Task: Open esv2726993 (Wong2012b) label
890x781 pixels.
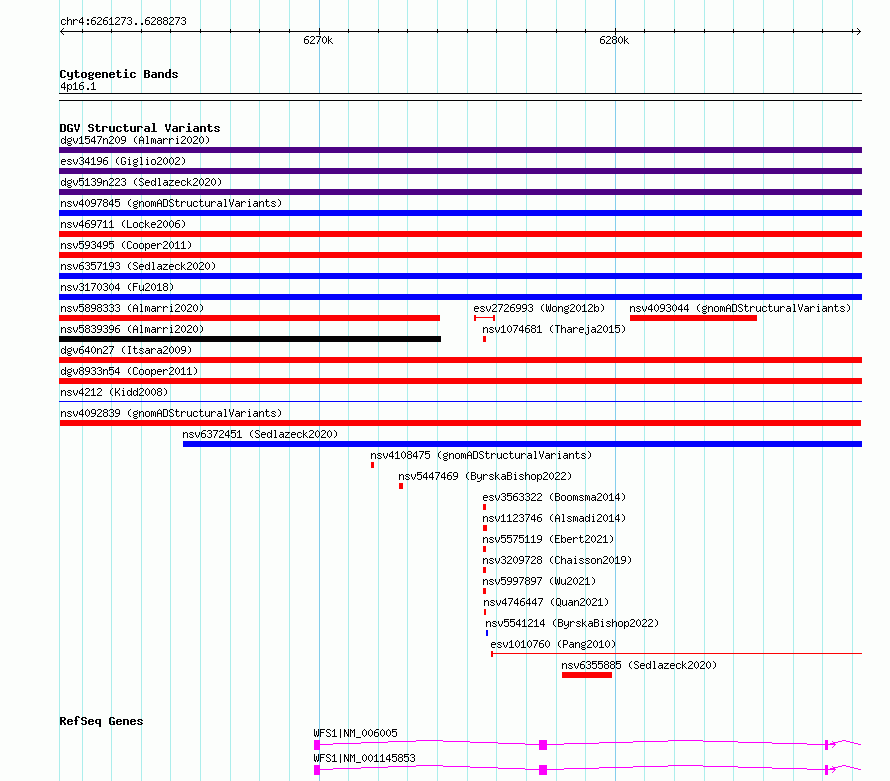Action: (x=539, y=308)
